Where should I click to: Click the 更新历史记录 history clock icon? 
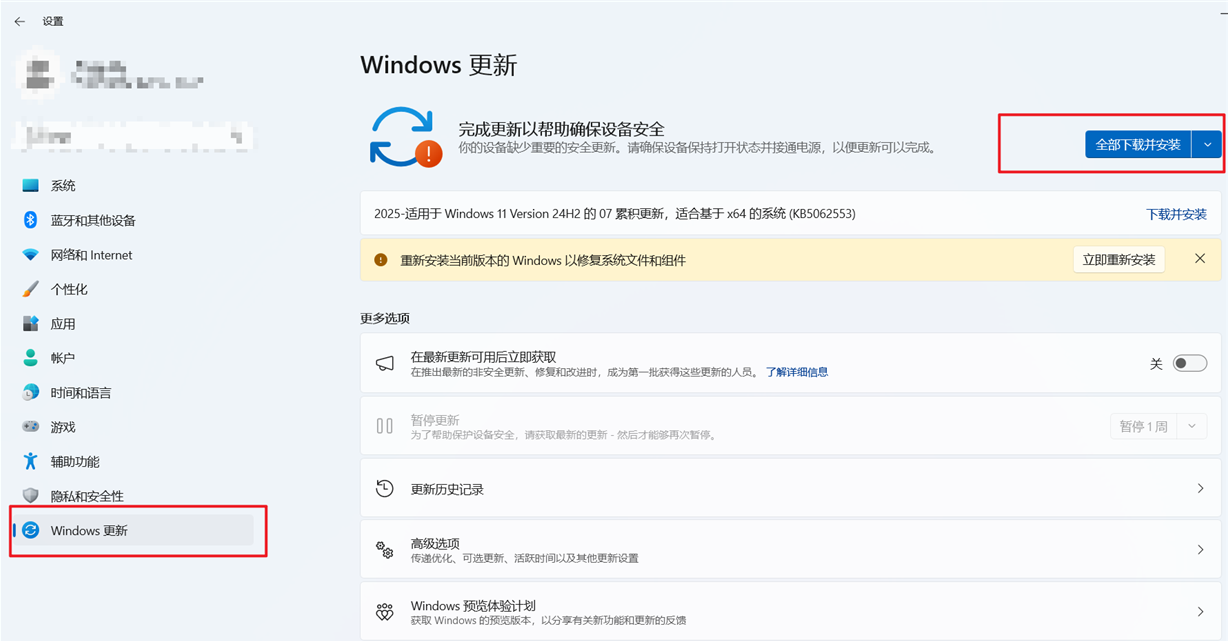point(385,489)
